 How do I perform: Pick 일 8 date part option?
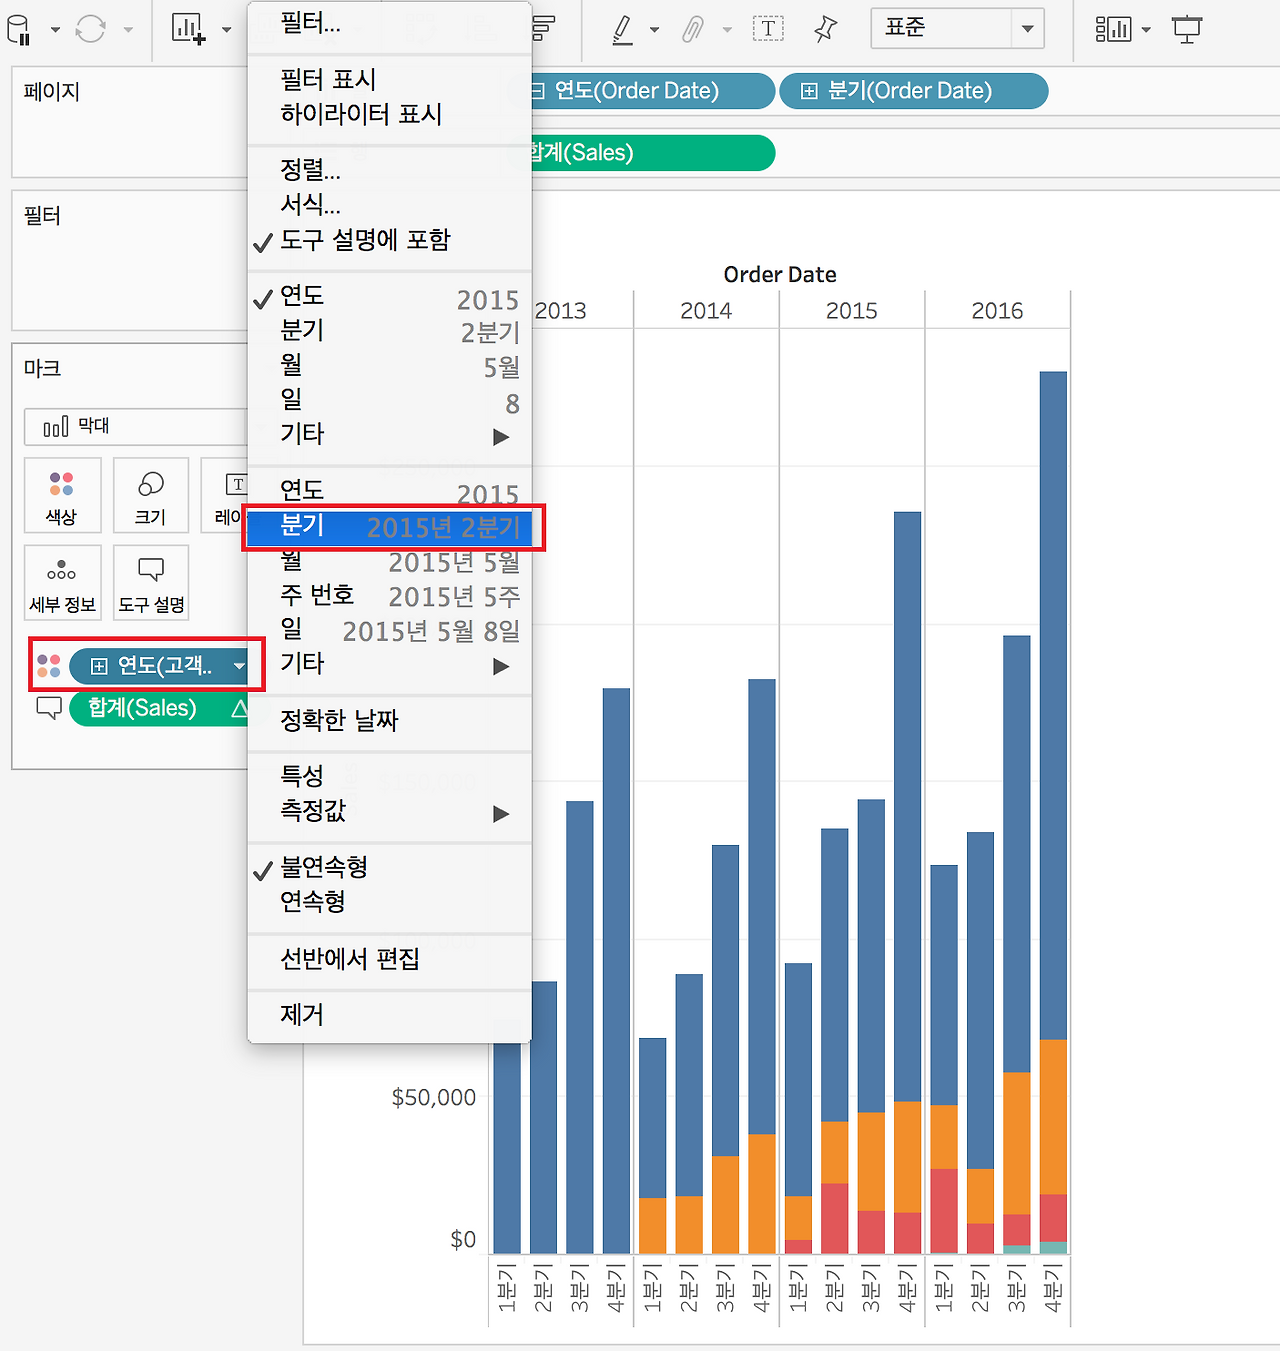(389, 400)
